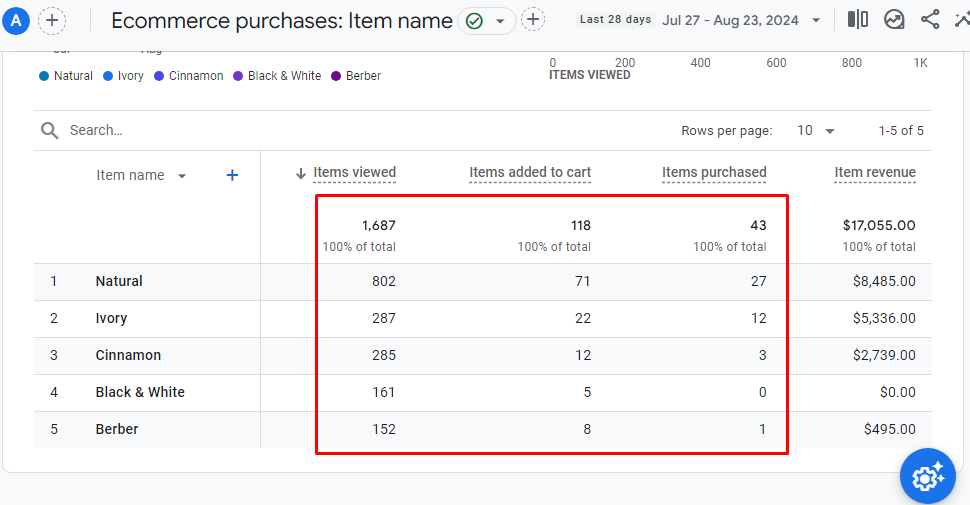Open the compare view columns icon
The image size is (970, 505).
coord(858,20)
